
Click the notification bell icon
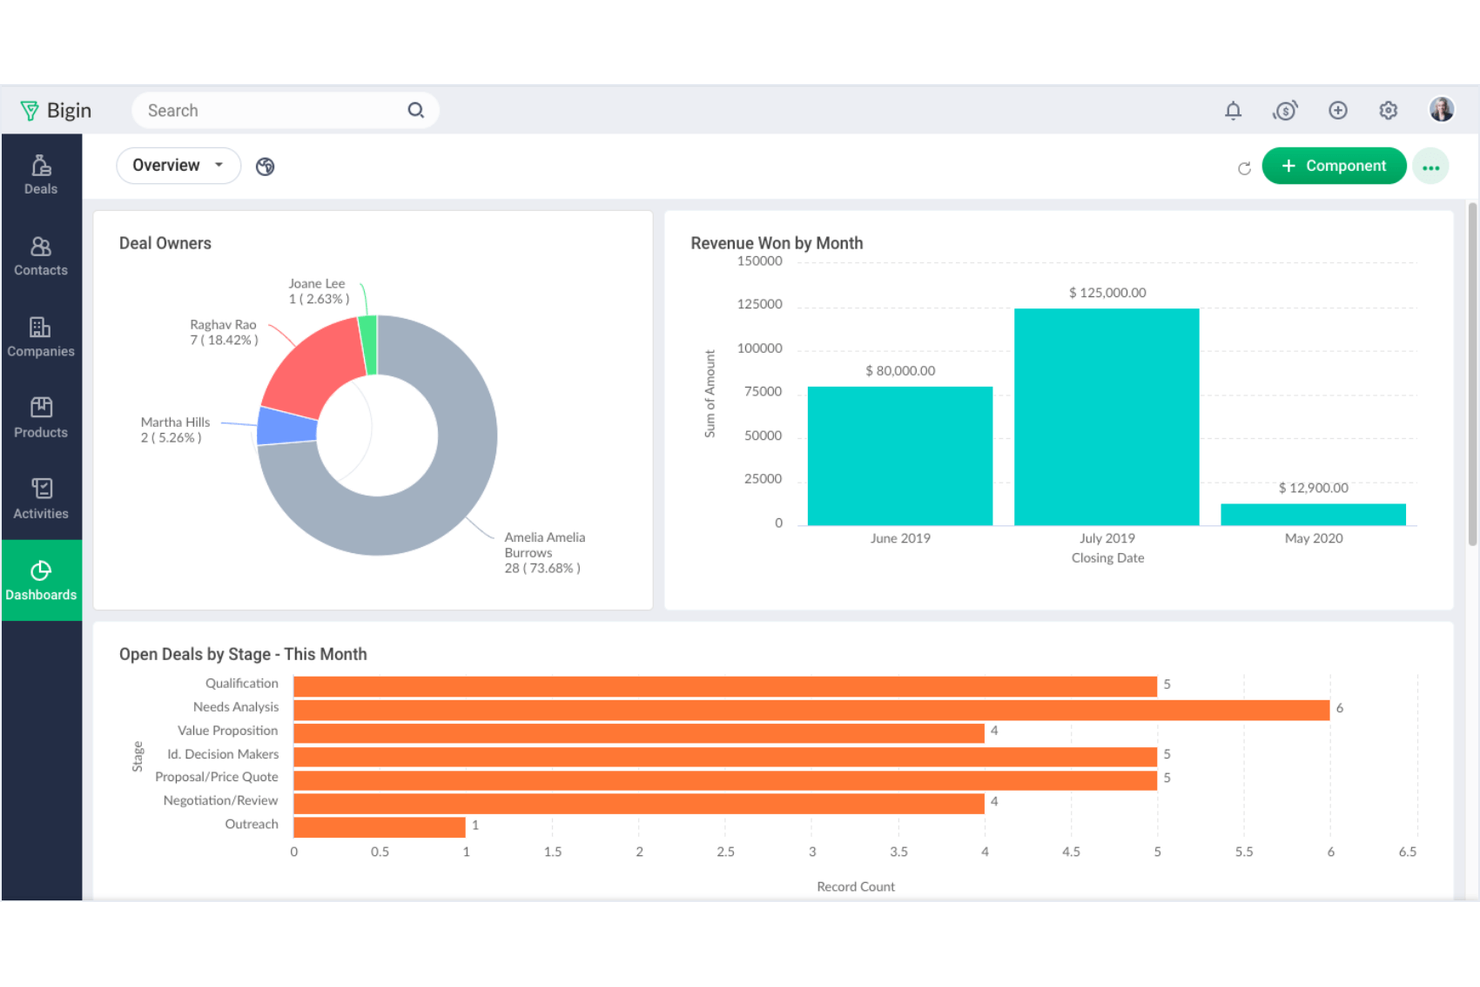coord(1233,110)
